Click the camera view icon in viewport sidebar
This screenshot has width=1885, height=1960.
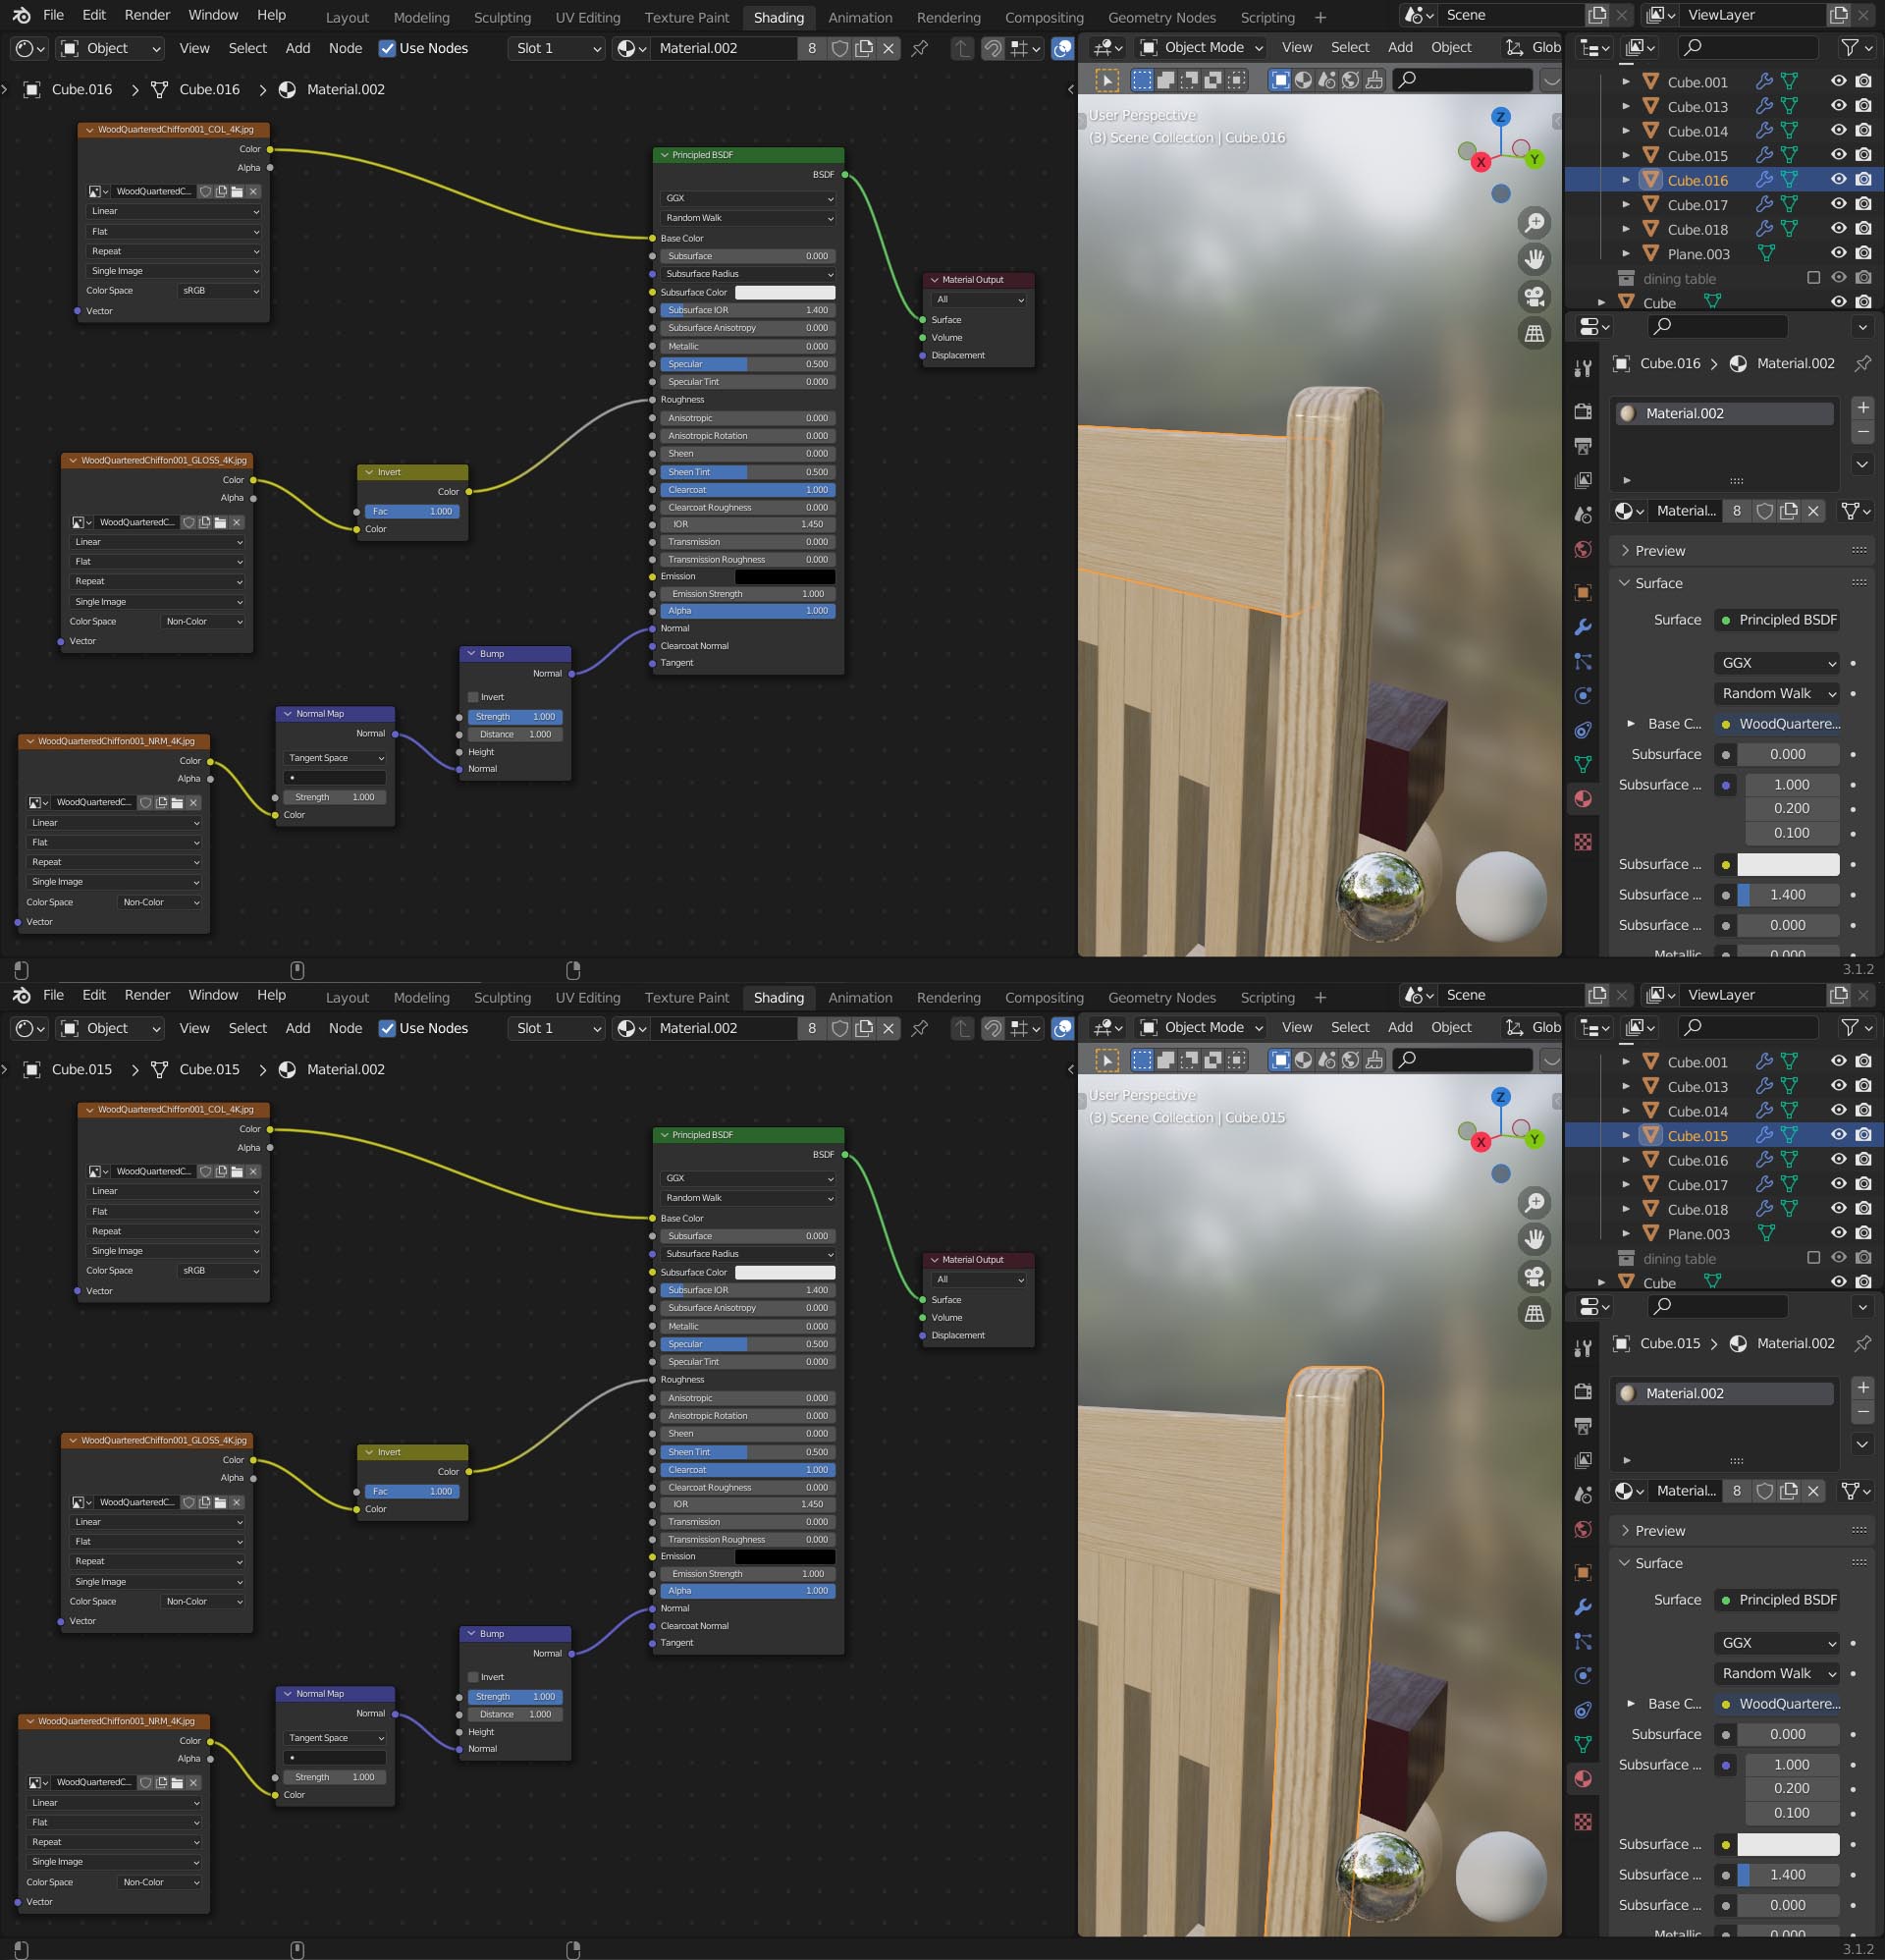point(1535,296)
